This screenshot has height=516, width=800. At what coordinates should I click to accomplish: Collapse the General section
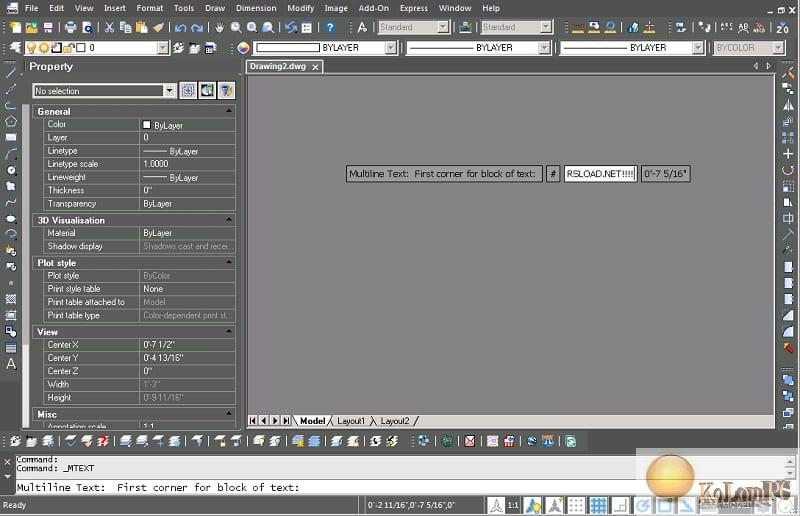pyautogui.click(x=229, y=111)
